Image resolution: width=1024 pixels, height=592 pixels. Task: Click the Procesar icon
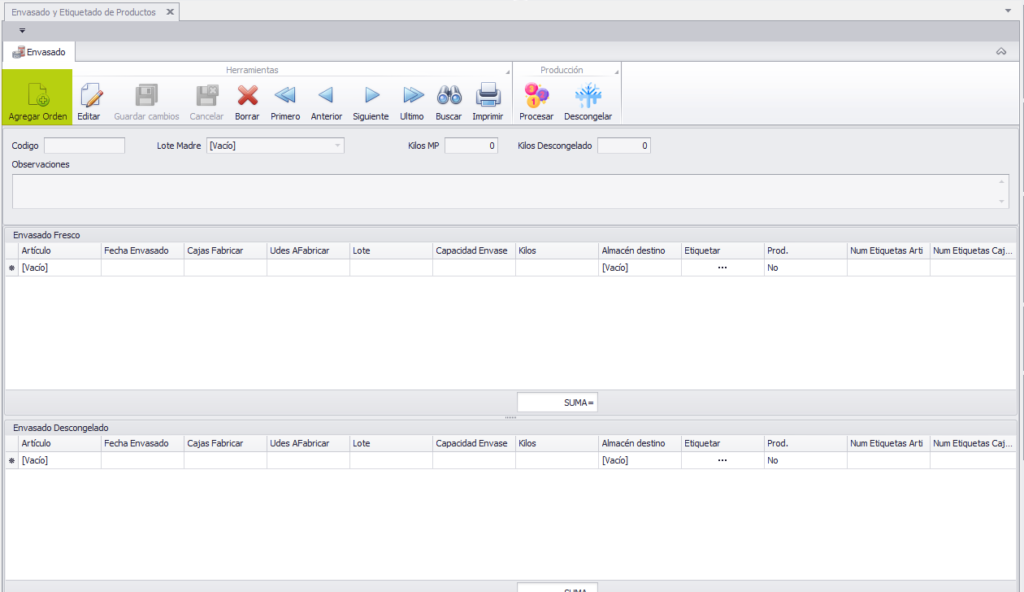click(536, 96)
